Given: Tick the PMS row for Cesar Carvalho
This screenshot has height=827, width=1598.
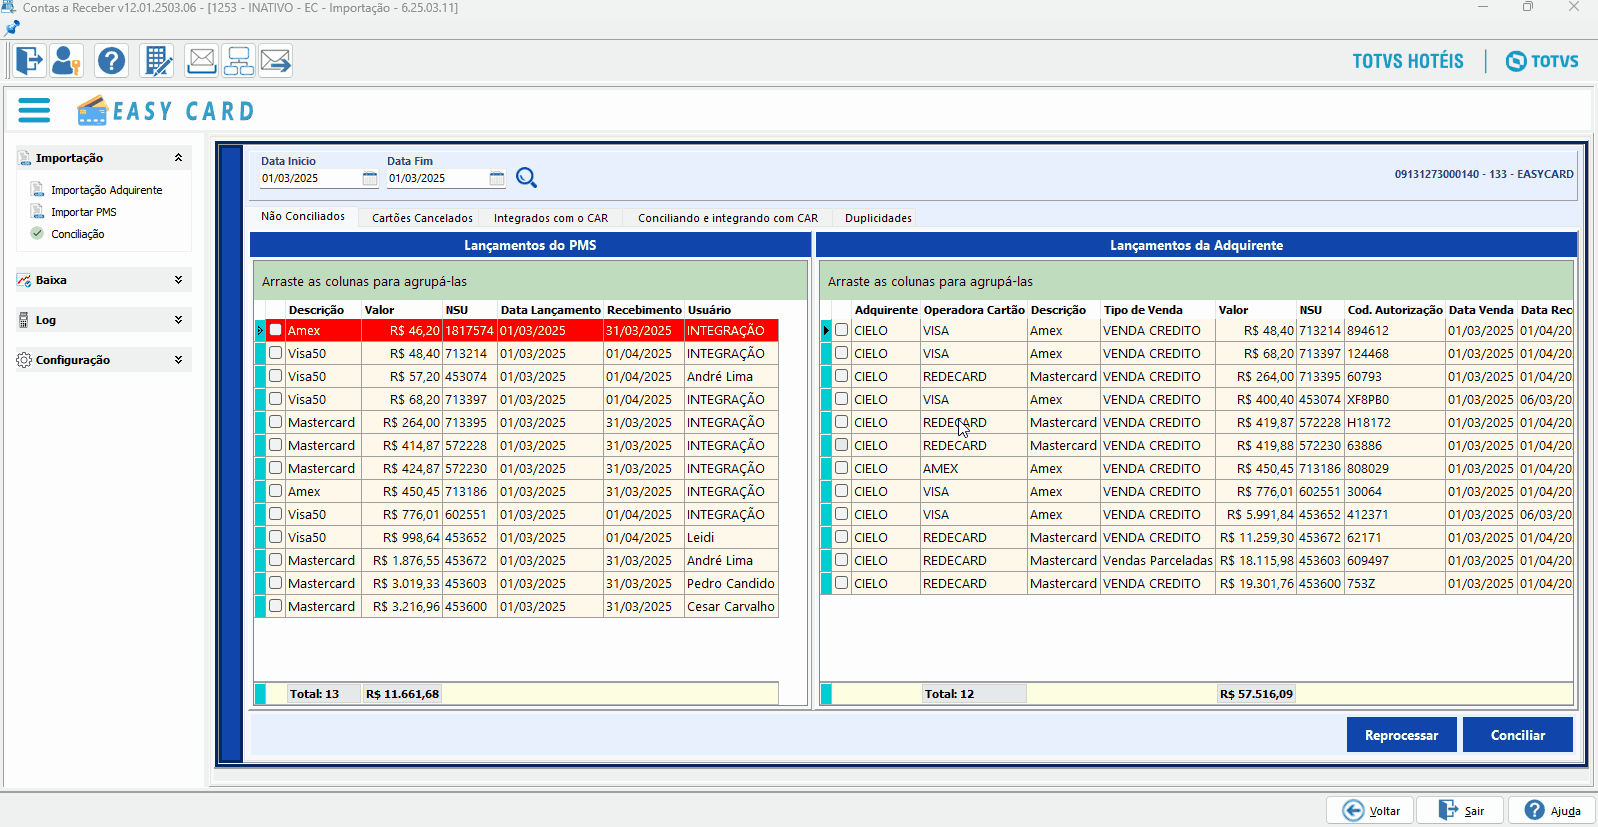Looking at the screenshot, I should [x=275, y=606].
